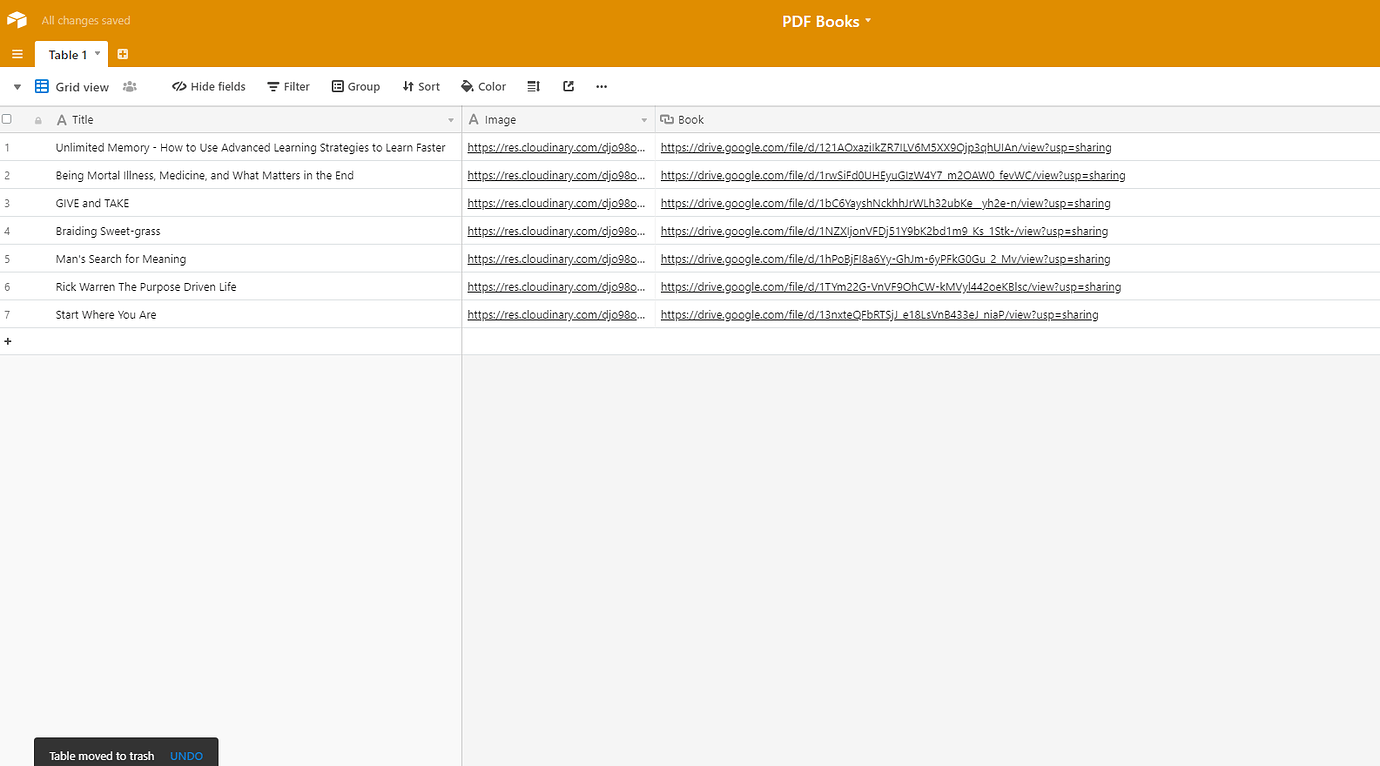Open the Color settings for records
This screenshot has height=766, width=1380.
pyautogui.click(x=483, y=86)
